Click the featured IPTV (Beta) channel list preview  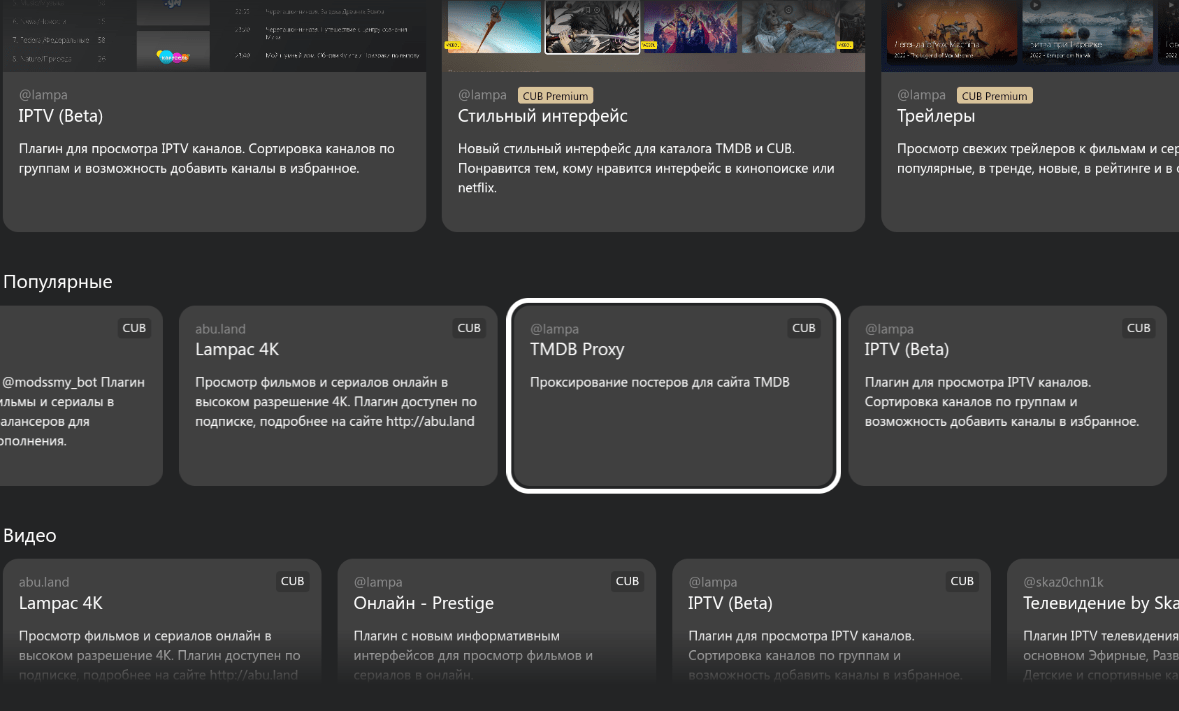pyautogui.click(x=214, y=35)
